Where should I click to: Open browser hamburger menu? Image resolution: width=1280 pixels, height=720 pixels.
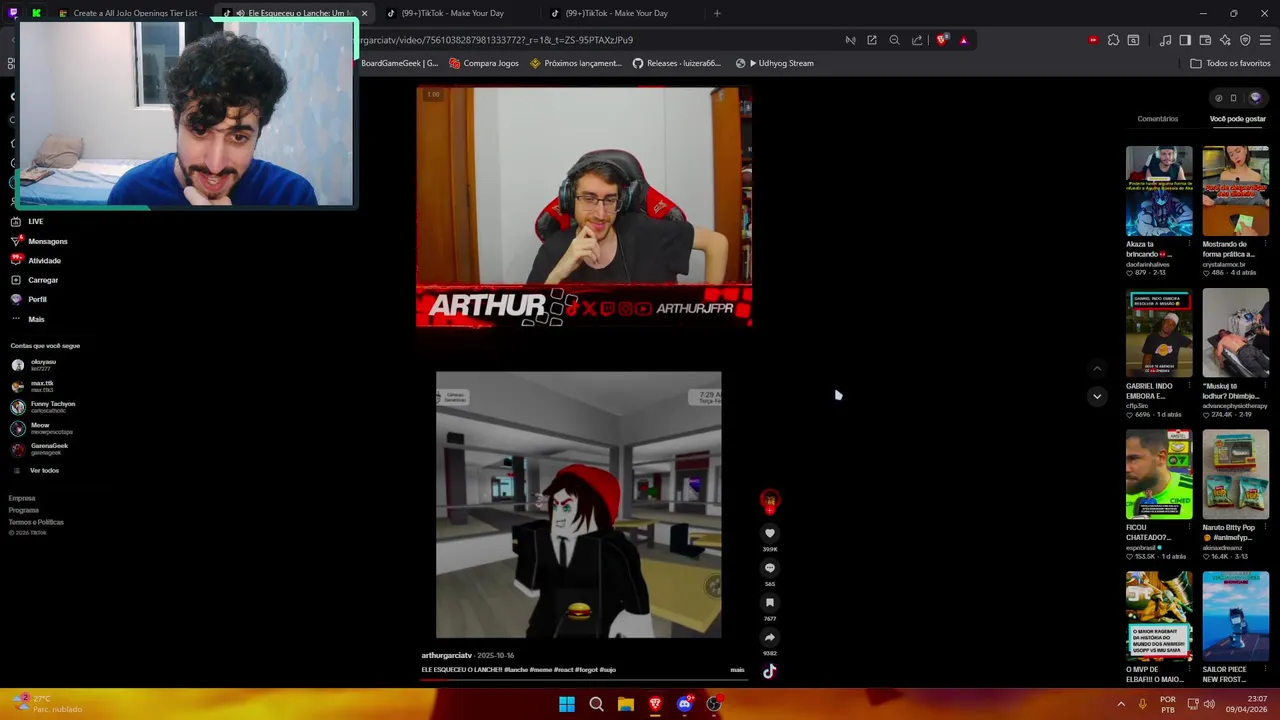pyautogui.click(x=1265, y=40)
